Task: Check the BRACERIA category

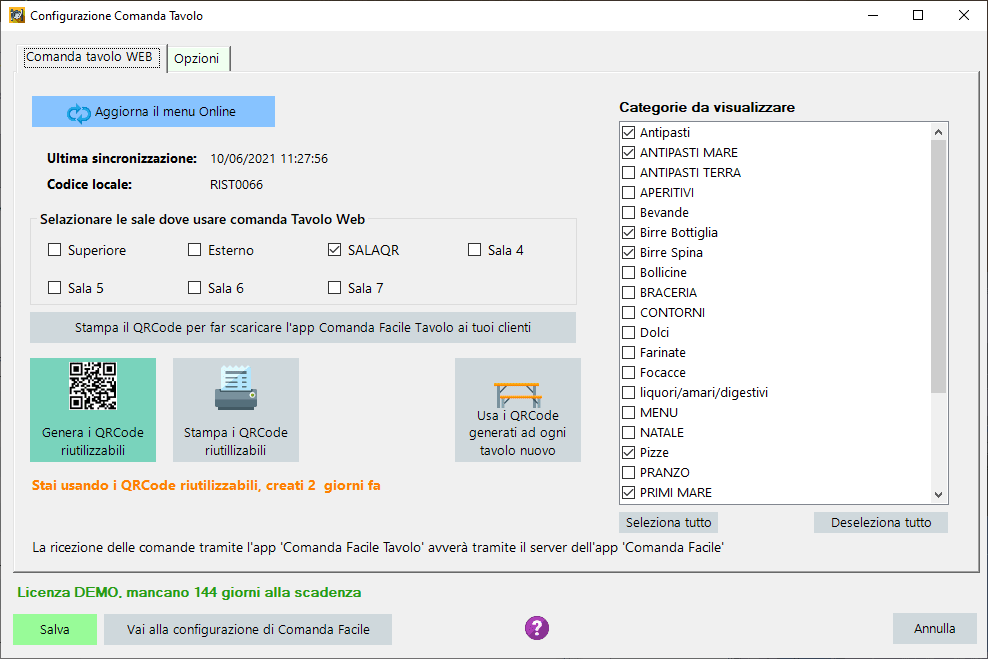Action: [628, 292]
